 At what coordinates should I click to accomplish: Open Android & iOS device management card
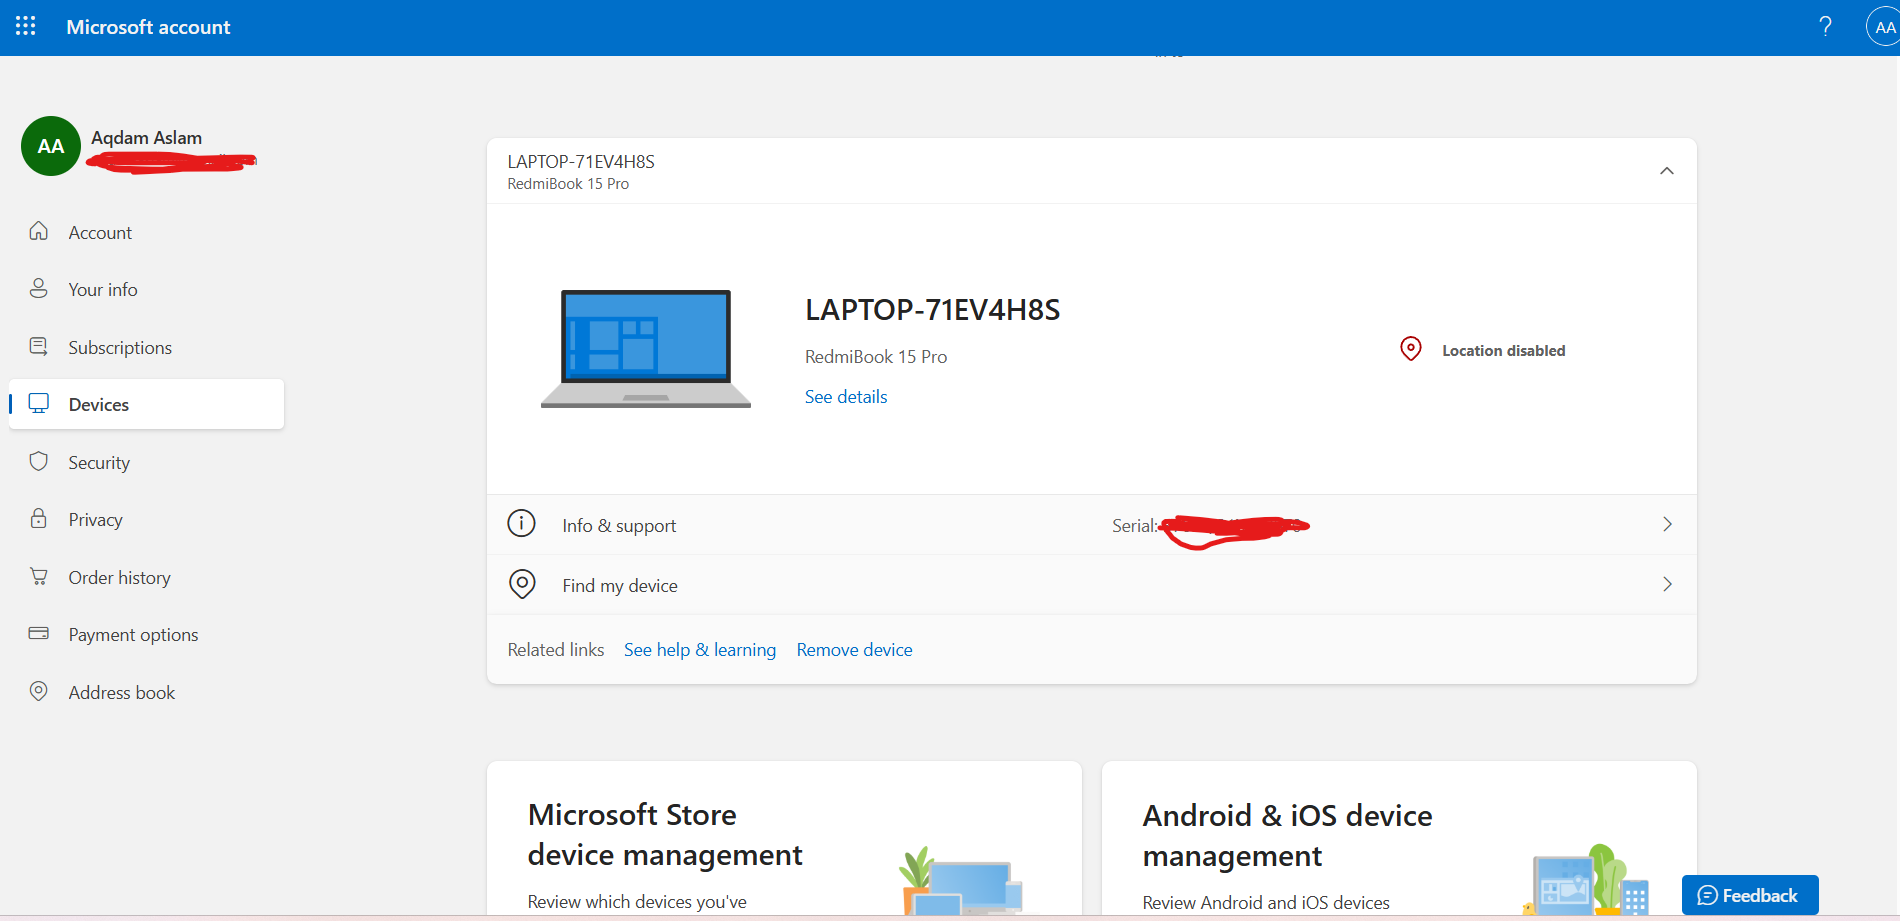pos(1399,840)
